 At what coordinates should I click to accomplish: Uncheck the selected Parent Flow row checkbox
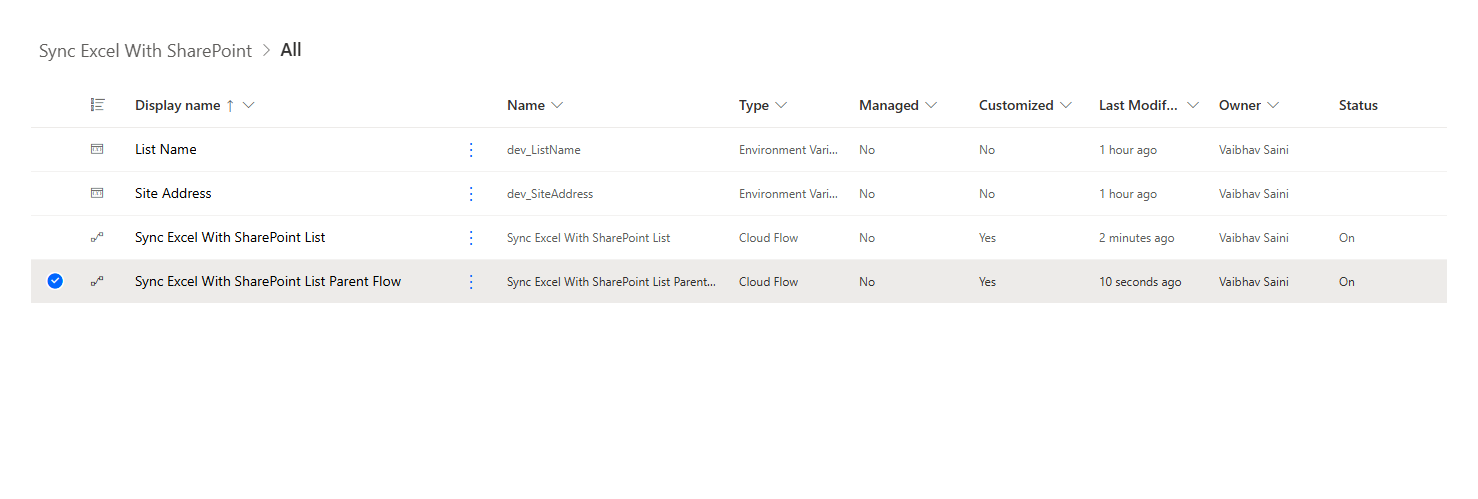55,282
